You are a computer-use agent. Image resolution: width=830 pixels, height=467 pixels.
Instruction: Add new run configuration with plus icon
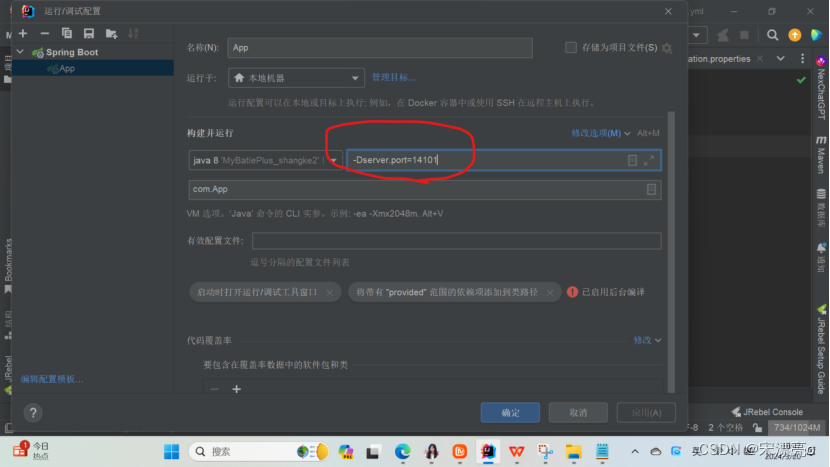[x=23, y=33]
